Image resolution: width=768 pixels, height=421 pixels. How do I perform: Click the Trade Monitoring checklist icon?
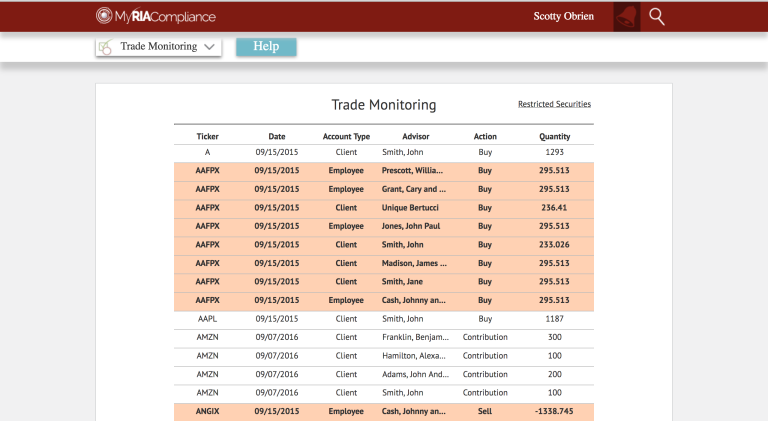(x=105, y=47)
